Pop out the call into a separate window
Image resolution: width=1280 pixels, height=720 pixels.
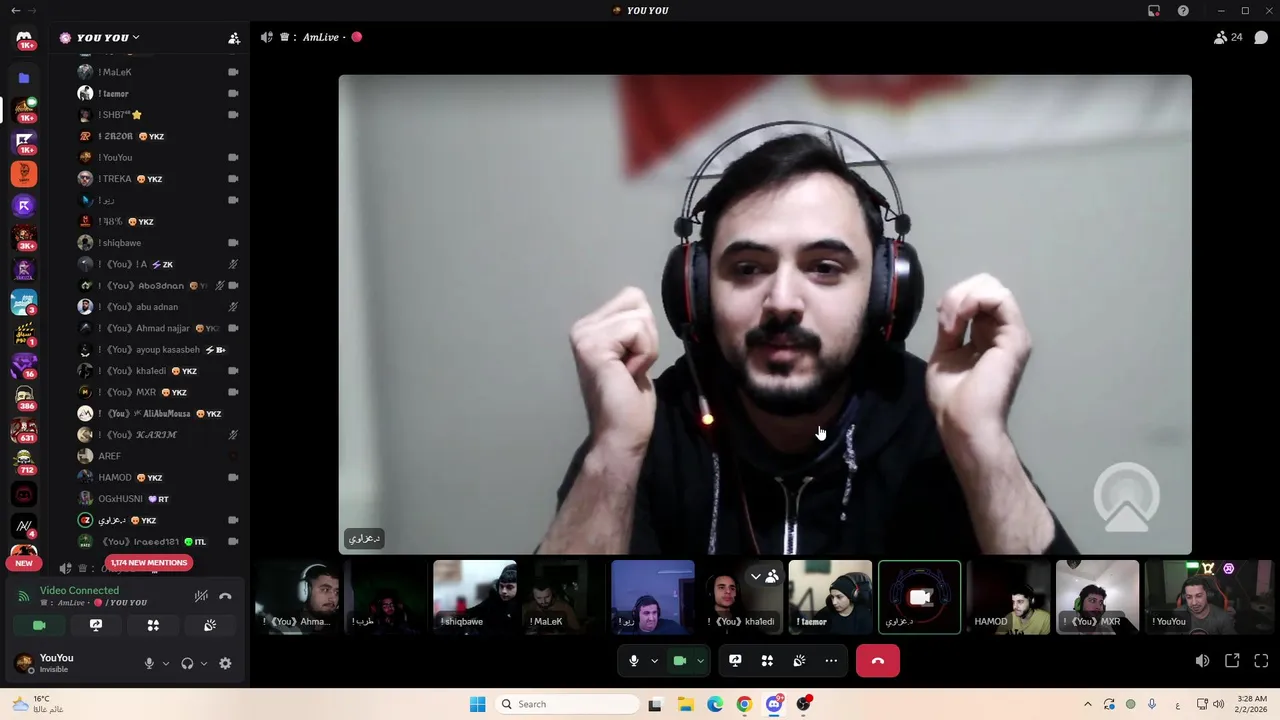[1232, 661]
